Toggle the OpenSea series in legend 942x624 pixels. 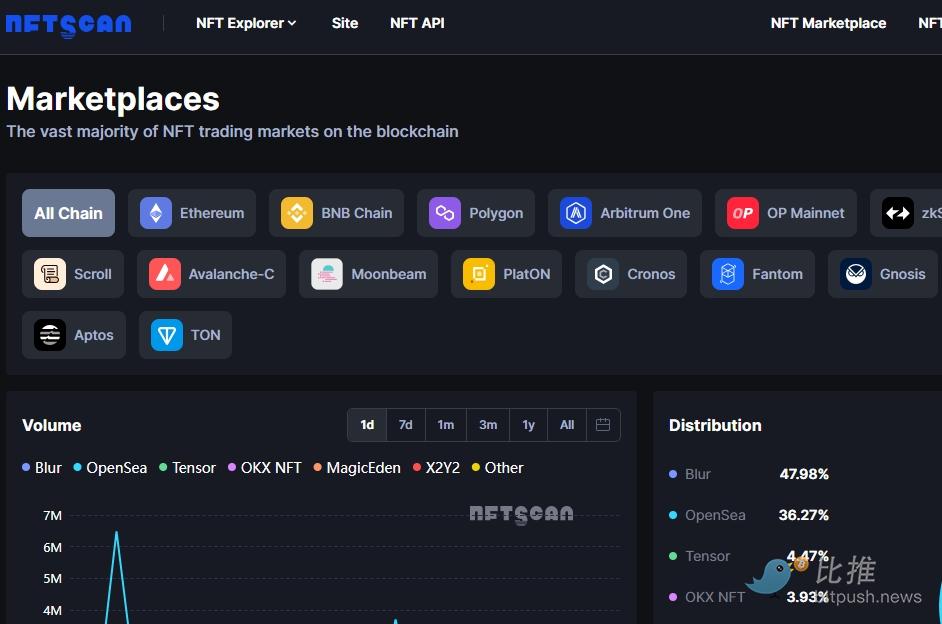[x=110, y=468]
